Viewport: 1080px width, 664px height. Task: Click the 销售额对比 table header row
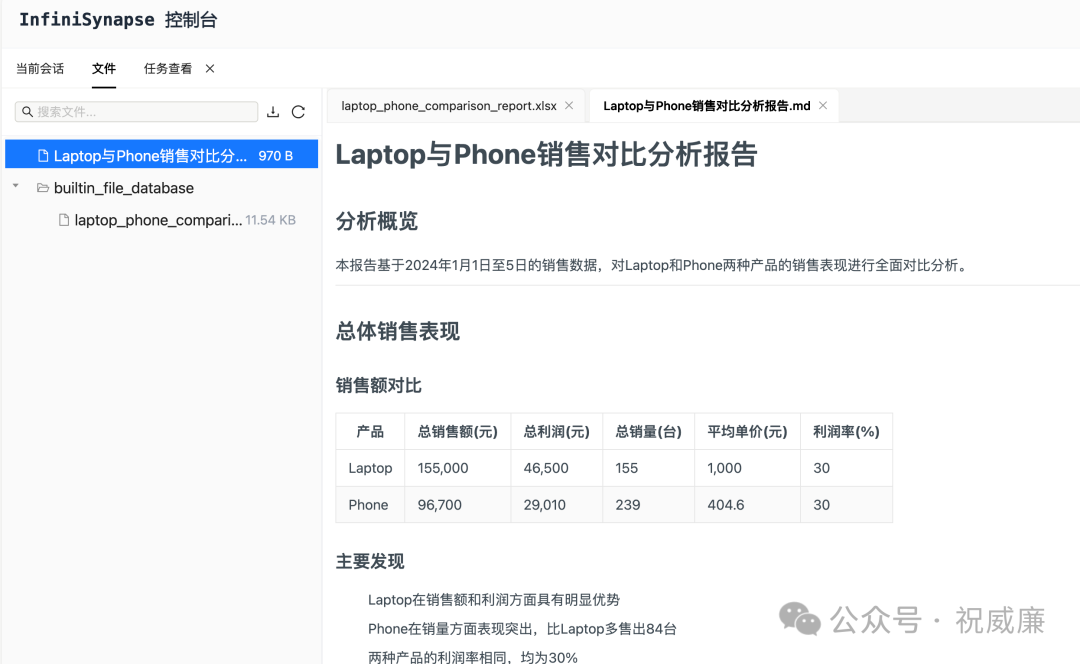coord(613,431)
